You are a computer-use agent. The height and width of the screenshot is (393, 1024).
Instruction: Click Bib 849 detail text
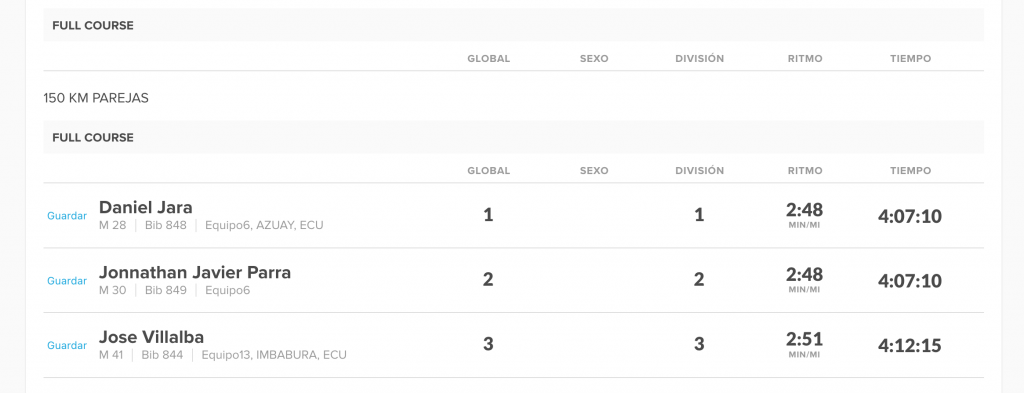(166, 291)
